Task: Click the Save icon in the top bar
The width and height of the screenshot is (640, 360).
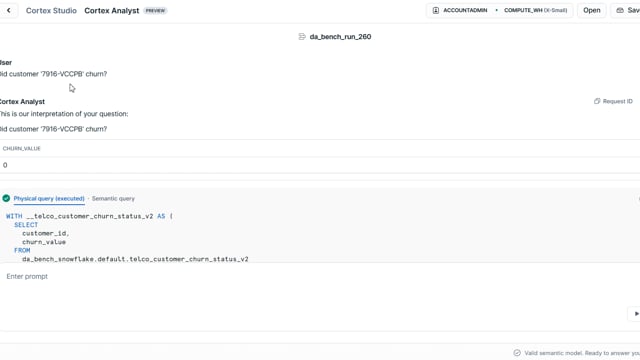Action: coord(620,10)
